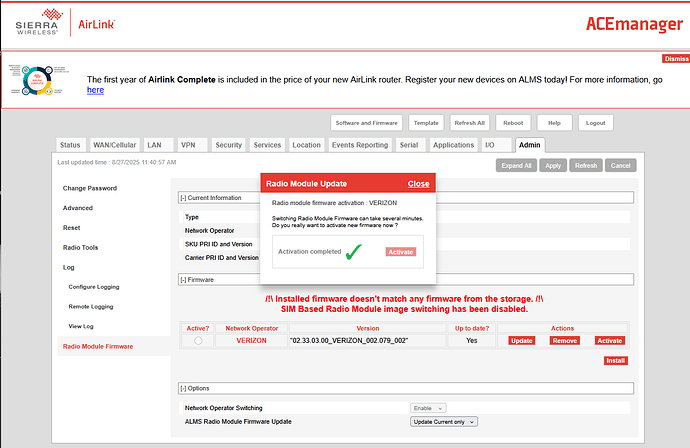
Task: Click VERIZON network operator cell
Action: click(x=251, y=341)
